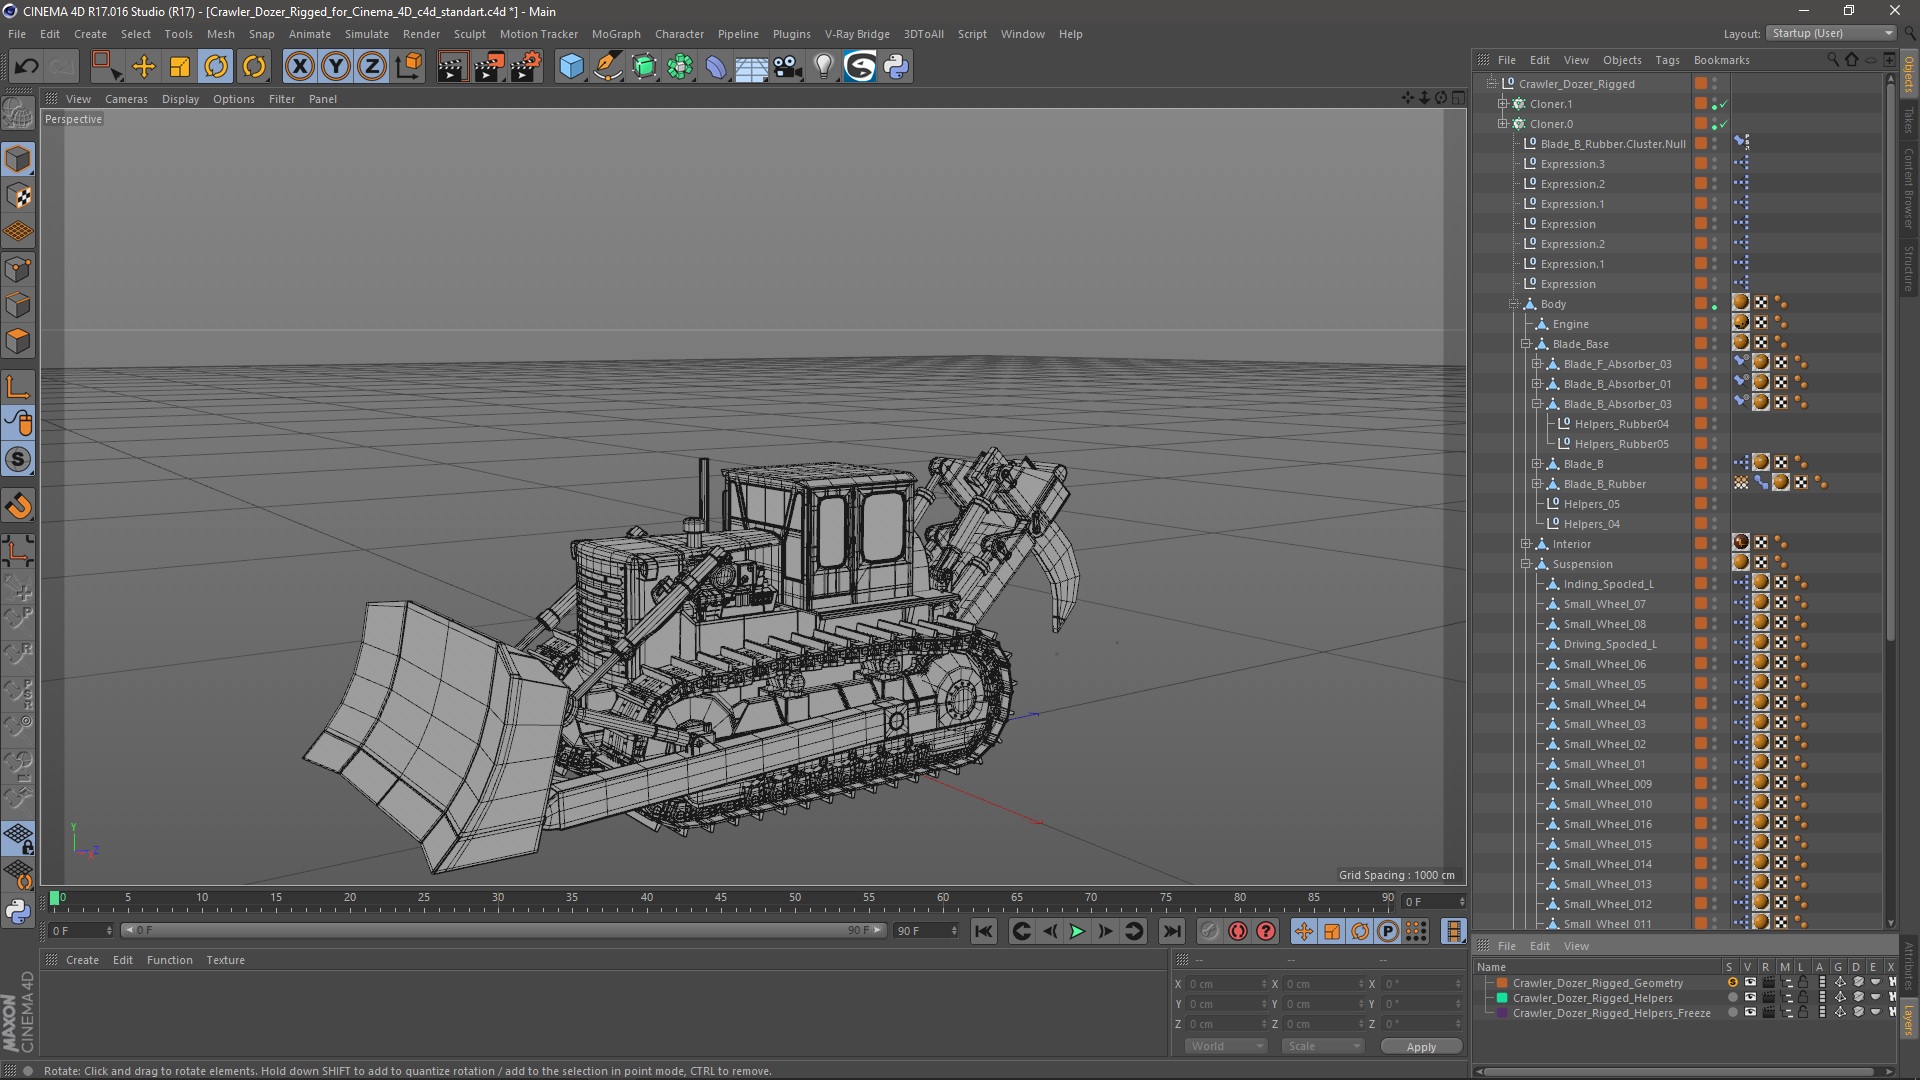Image resolution: width=1920 pixels, height=1080 pixels.
Task: Open the V-Ray Bridge menu
Action: click(857, 34)
